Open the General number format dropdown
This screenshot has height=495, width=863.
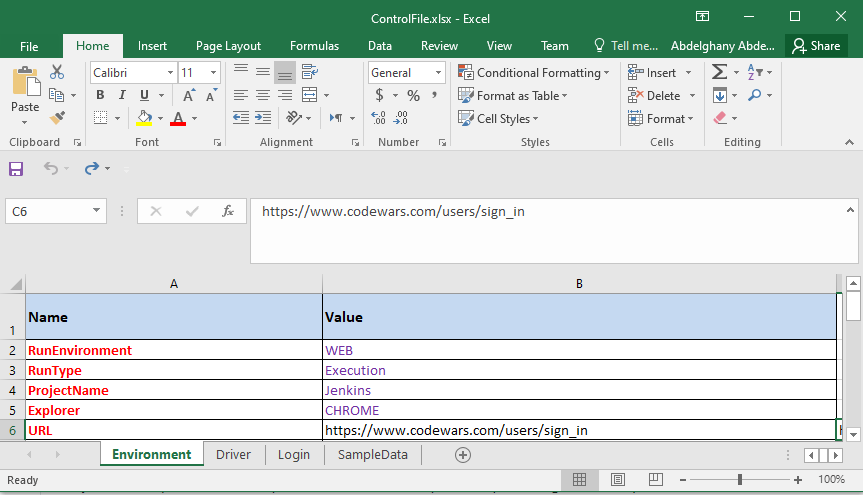(x=438, y=73)
